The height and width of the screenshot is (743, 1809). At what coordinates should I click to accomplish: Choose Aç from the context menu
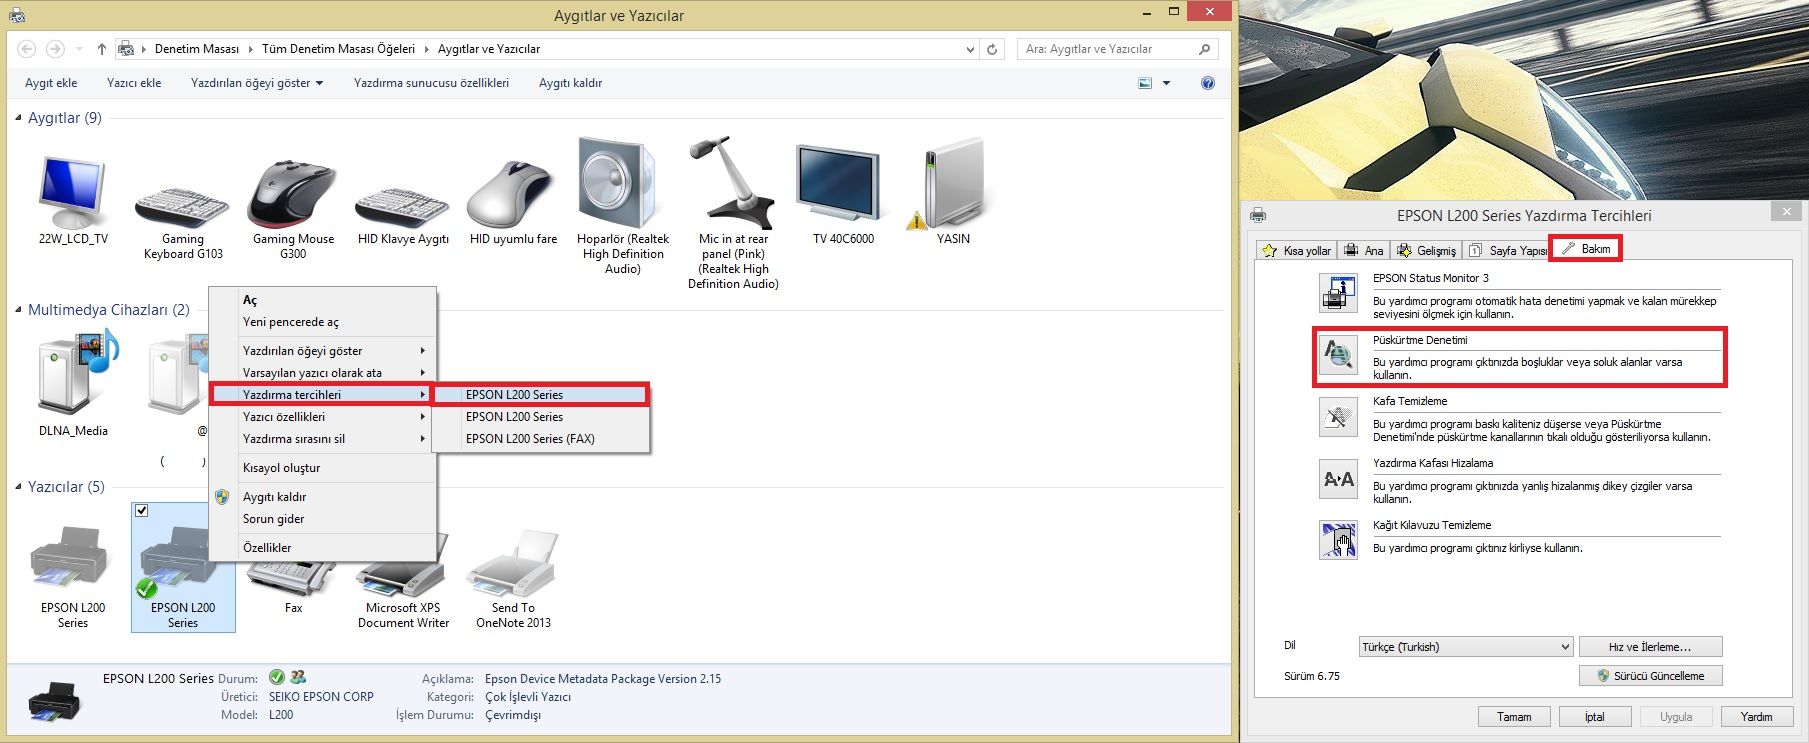pyautogui.click(x=323, y=300)
